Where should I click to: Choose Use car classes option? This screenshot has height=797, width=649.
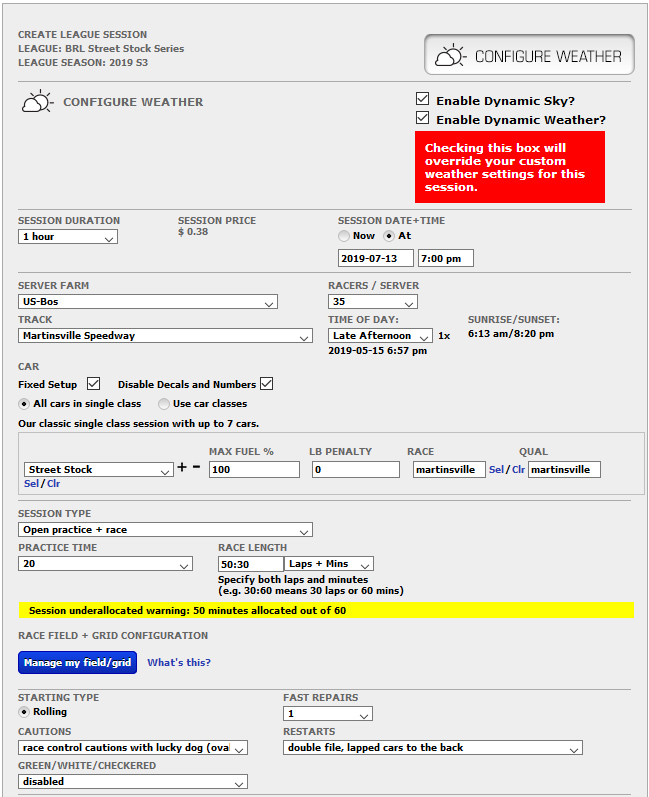(164, 403)
